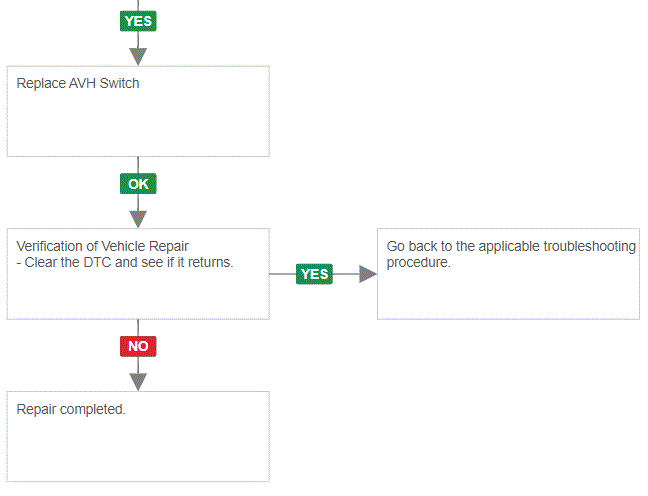Viewport: 648px width, 496px height.
Task: Select the Verification of Vehicle Repair box
Action: pos(138,274)
